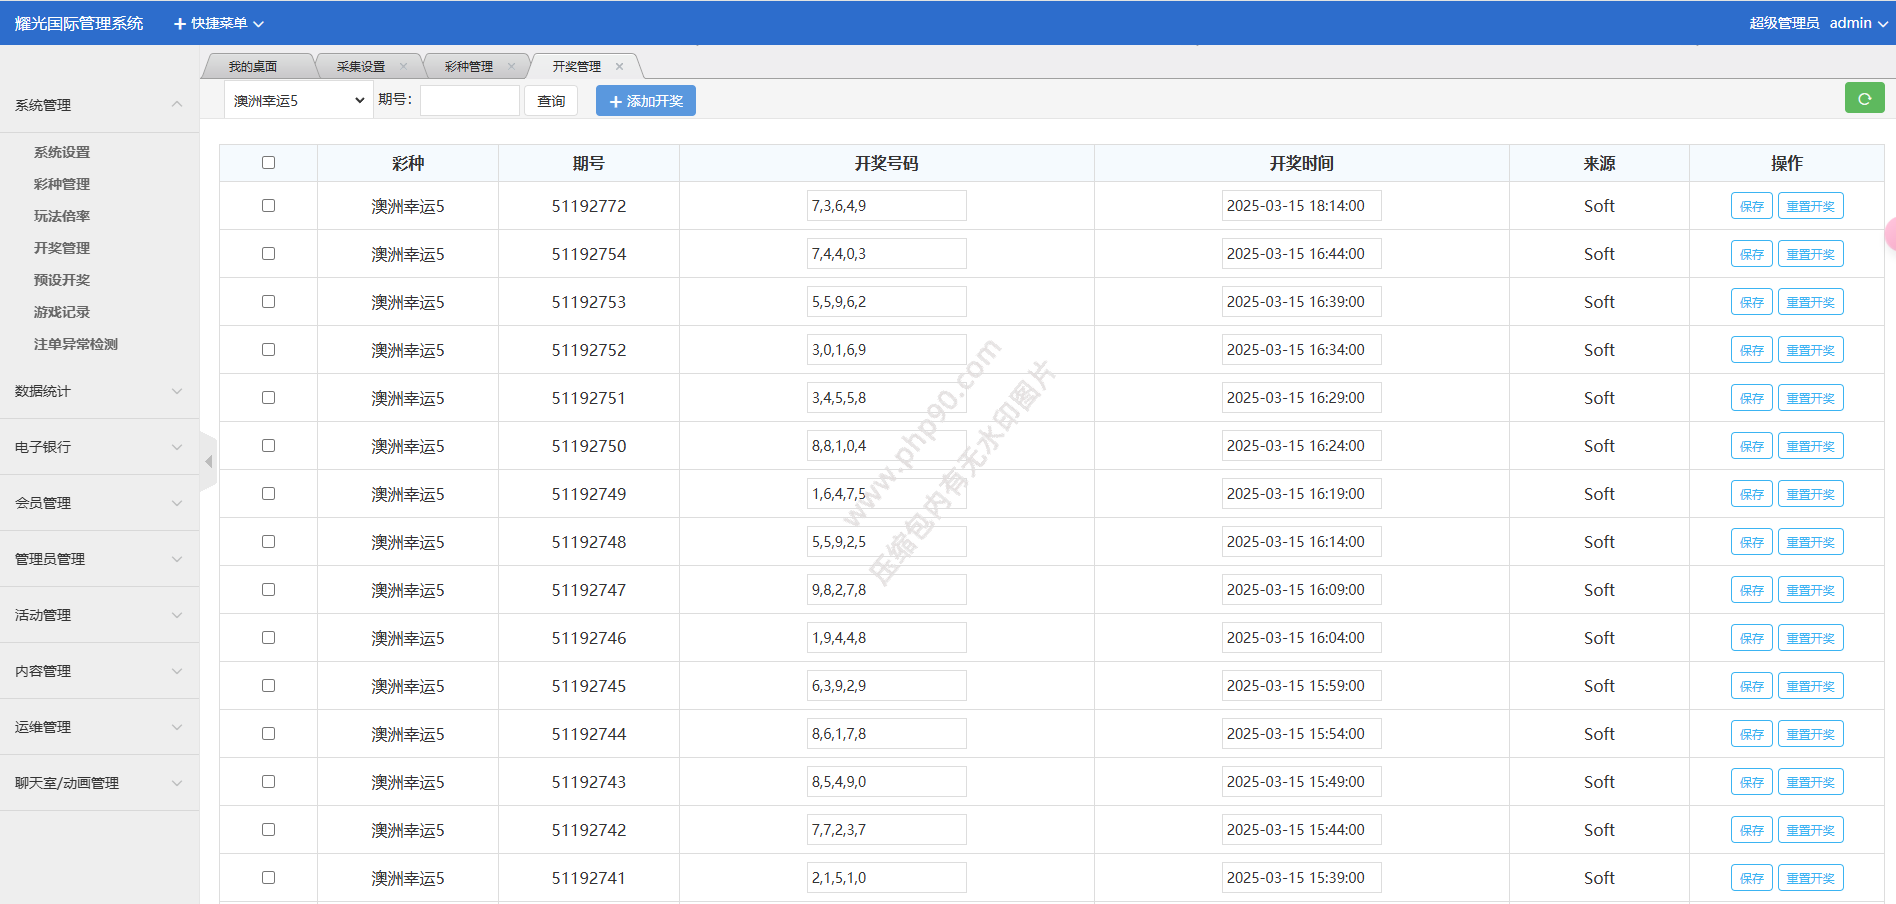The width and height of the screenshot is (1896, 904).
Task: Switch to the 我的桌面 tab
Action: pos(253,67)
